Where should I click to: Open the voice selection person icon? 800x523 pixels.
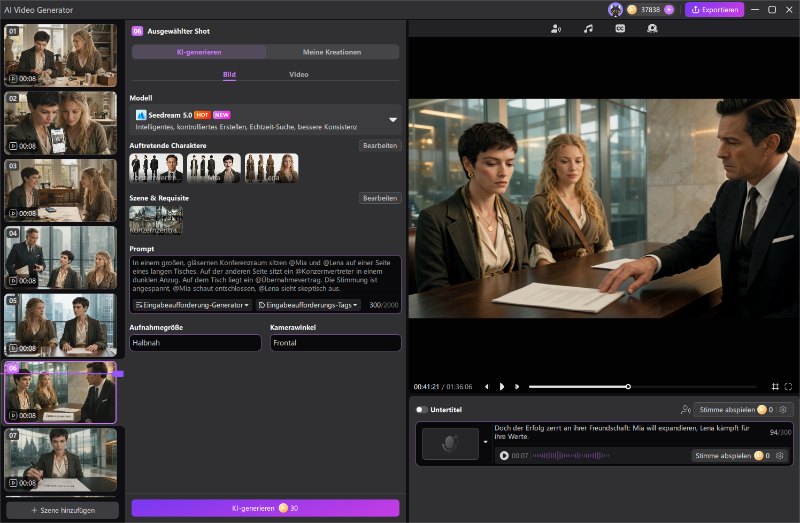[685, 410]
